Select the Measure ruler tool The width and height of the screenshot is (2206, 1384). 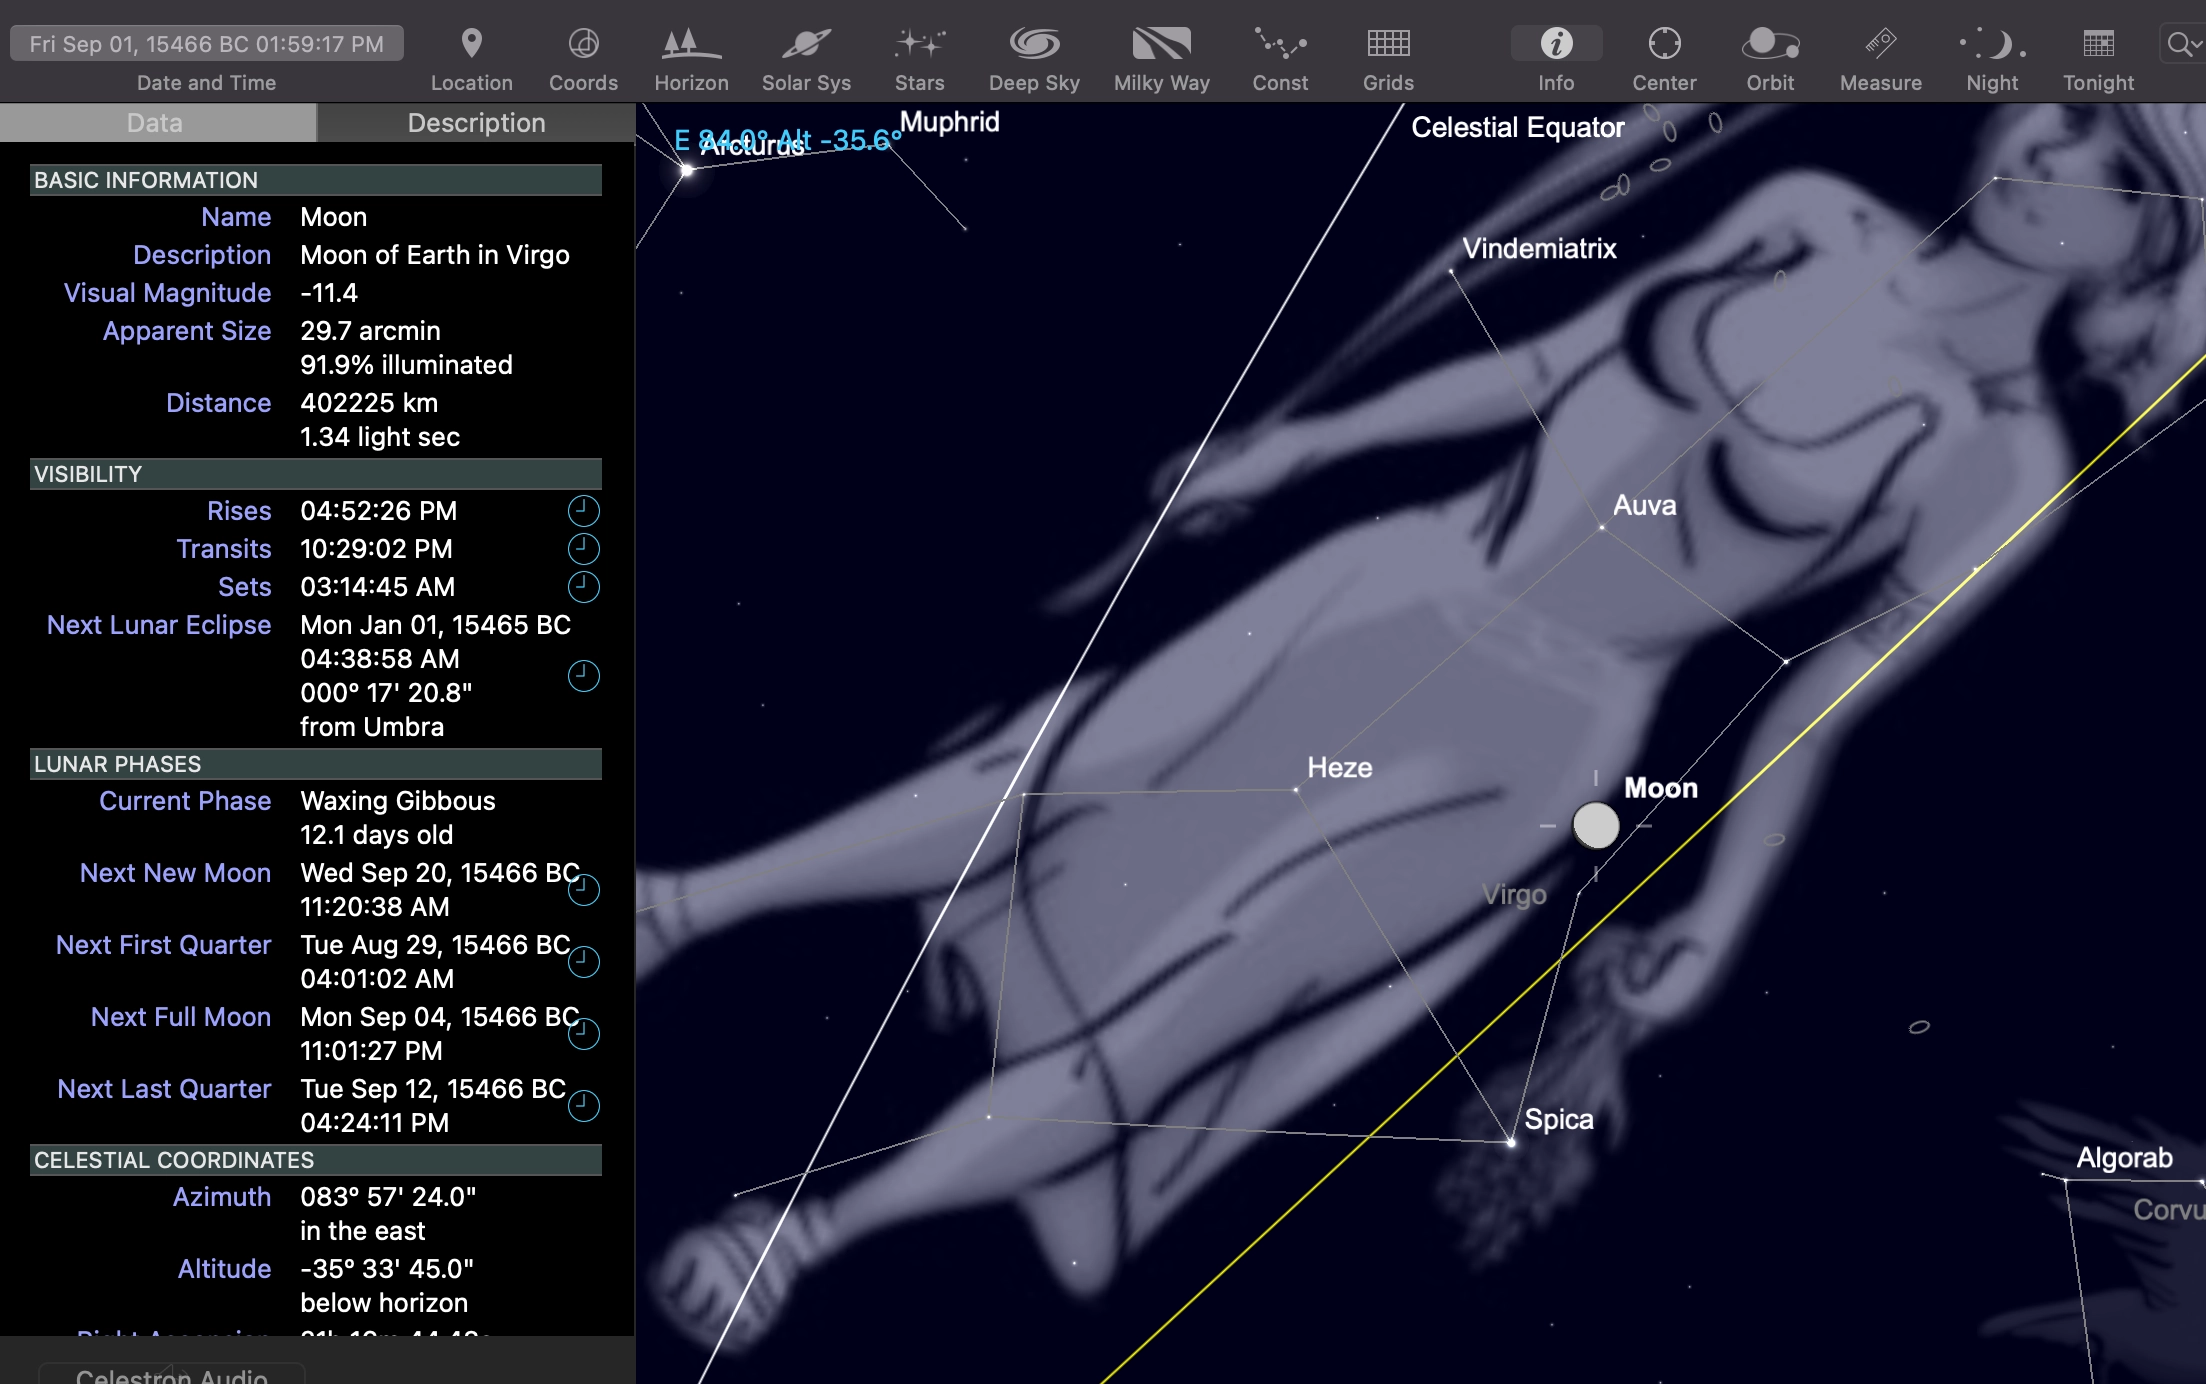click(1880, 44)
